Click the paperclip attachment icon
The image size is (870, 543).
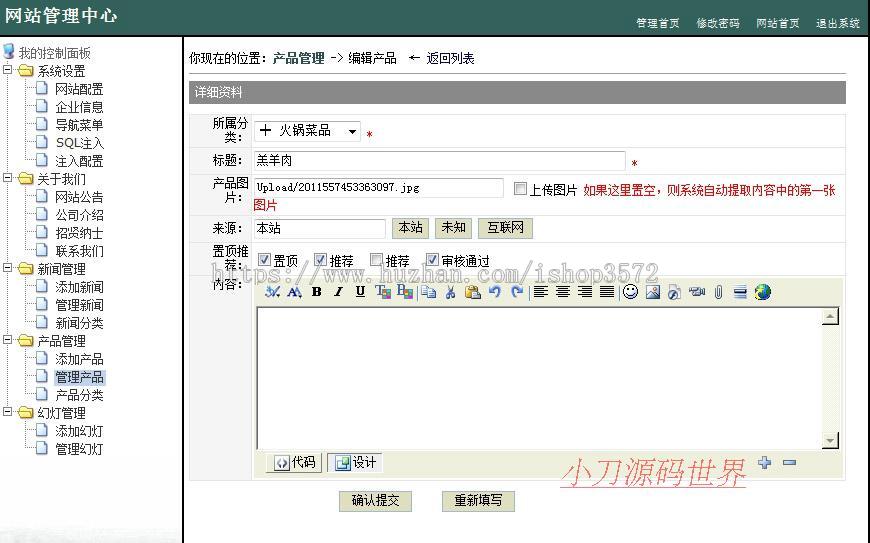719,292
